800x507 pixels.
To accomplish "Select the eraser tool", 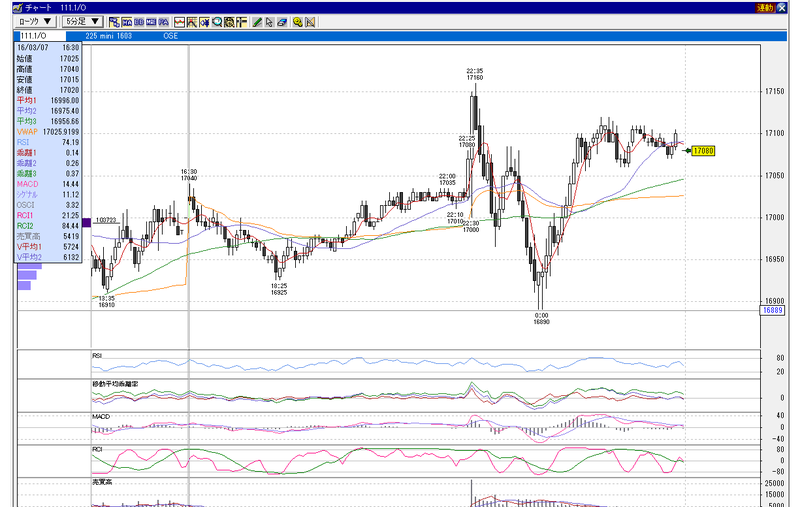I will pyautogui.click(x=282, y=22).
